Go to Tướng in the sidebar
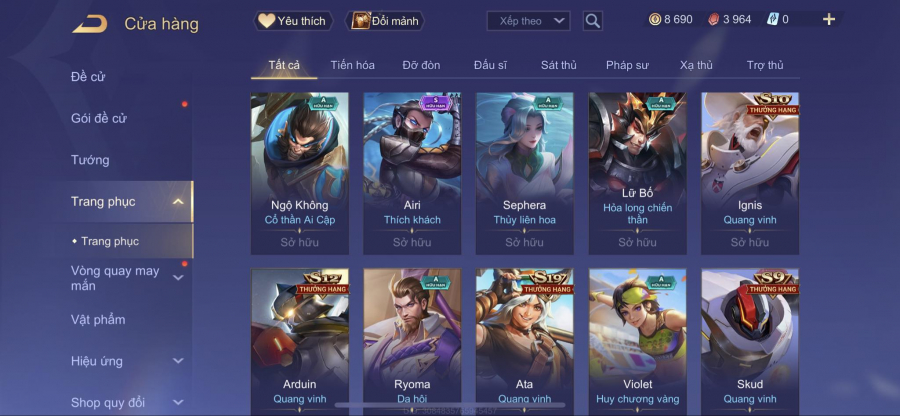This screenshot has height=416, width=900. tap(90, 160)
